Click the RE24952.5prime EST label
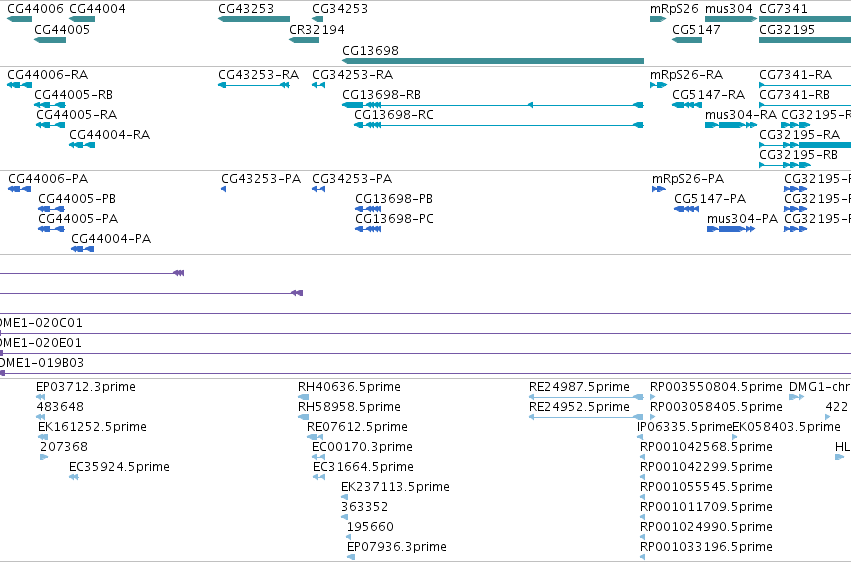 pyautogui.click(x=579, y=407)
